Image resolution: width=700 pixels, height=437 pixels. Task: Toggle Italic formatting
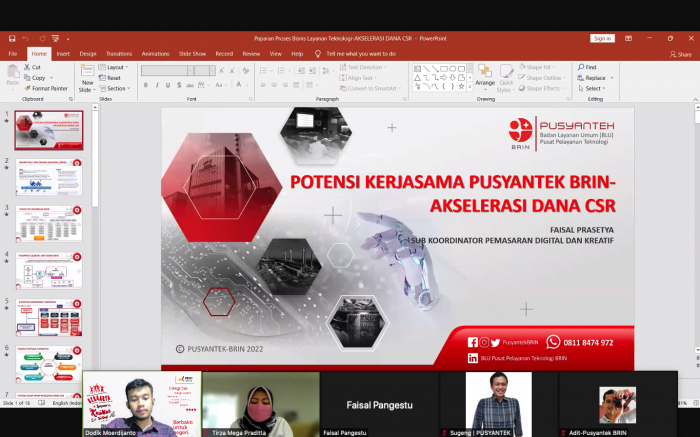(157, 85)
